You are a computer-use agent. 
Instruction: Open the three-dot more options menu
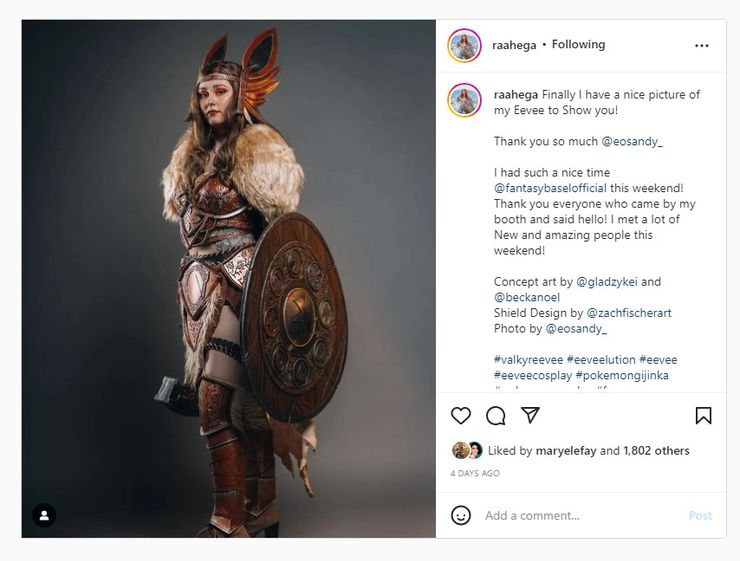pyautogui.click(x=702, y=45)
